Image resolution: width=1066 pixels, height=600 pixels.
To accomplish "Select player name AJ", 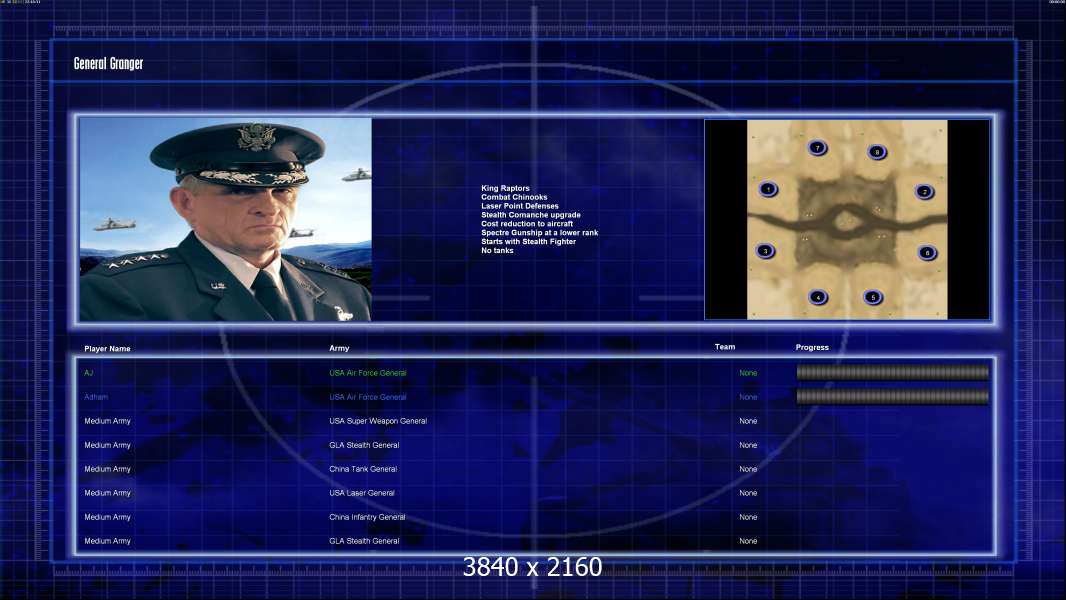I will [x=88, y=373].
